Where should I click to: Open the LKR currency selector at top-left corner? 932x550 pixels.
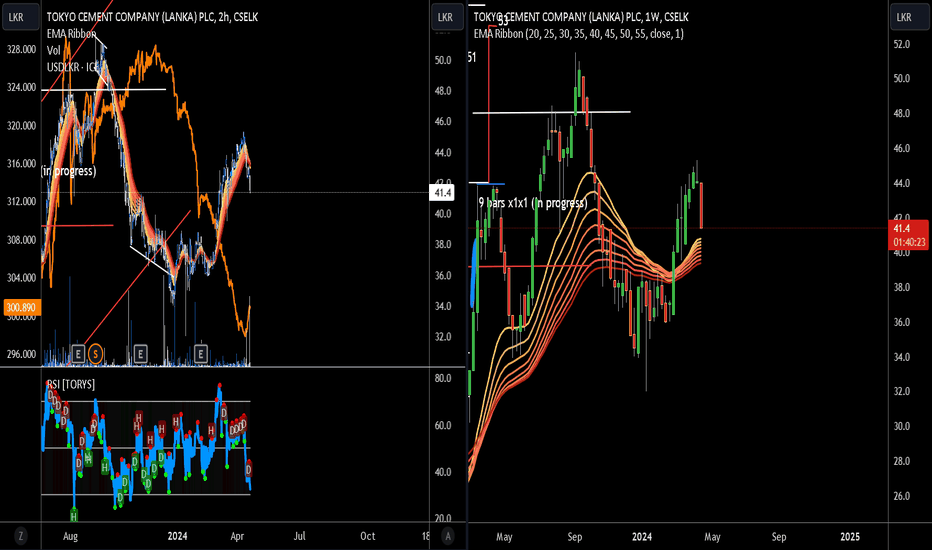[20, 17]
